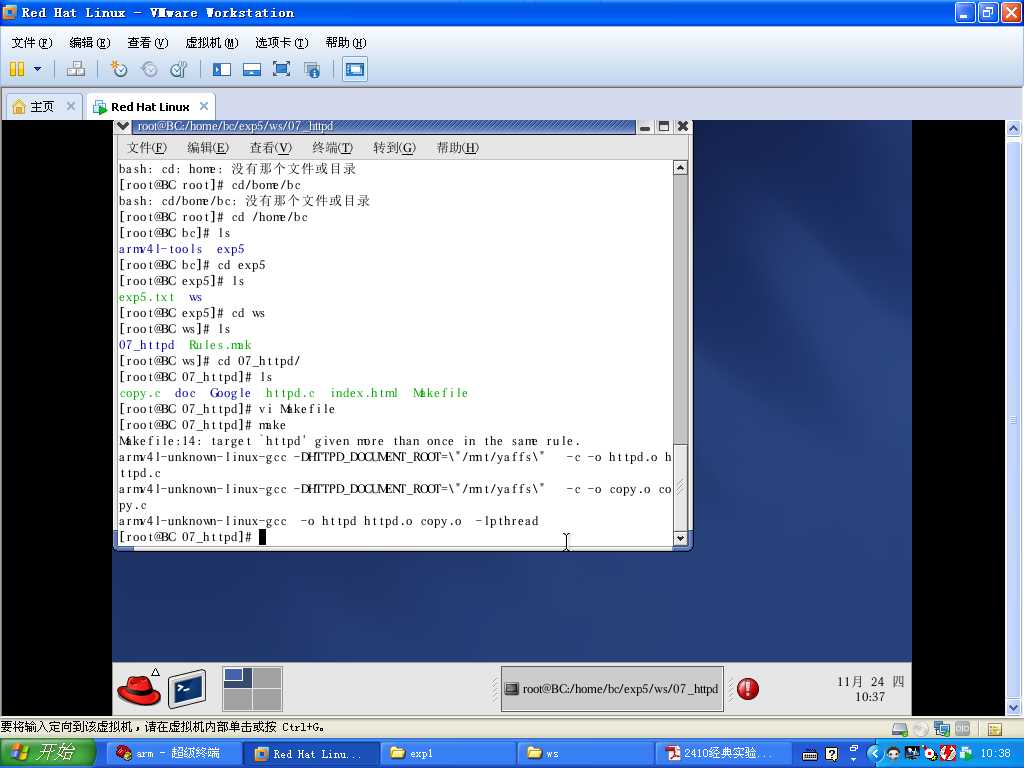1024x768 pixels.
Task: Click the red alert notification icon
Action: coord(748,688)
